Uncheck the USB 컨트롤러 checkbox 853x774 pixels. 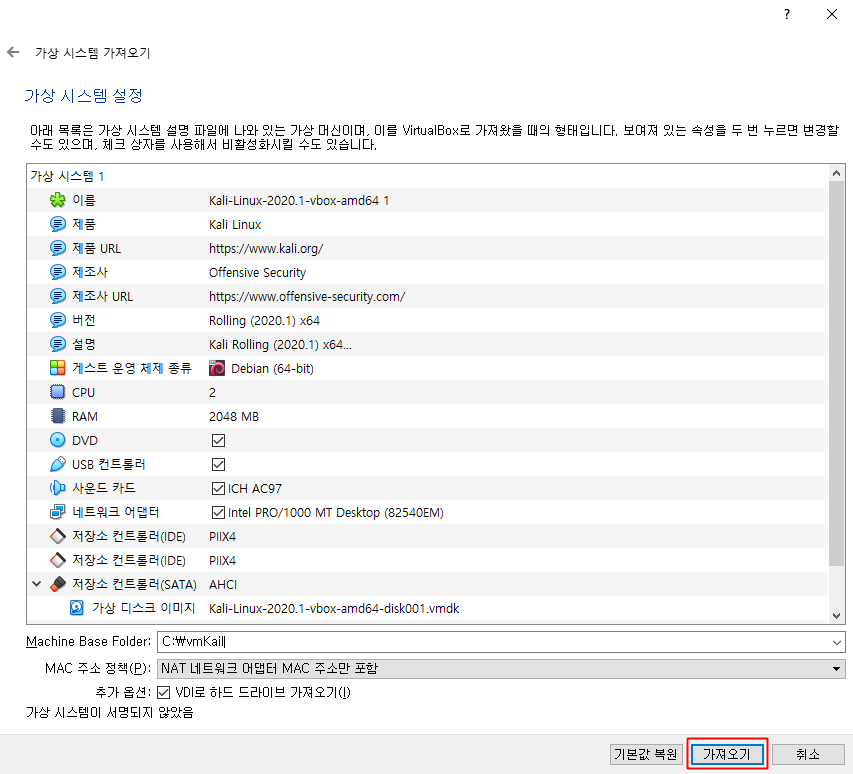click(x=218, y=464)
